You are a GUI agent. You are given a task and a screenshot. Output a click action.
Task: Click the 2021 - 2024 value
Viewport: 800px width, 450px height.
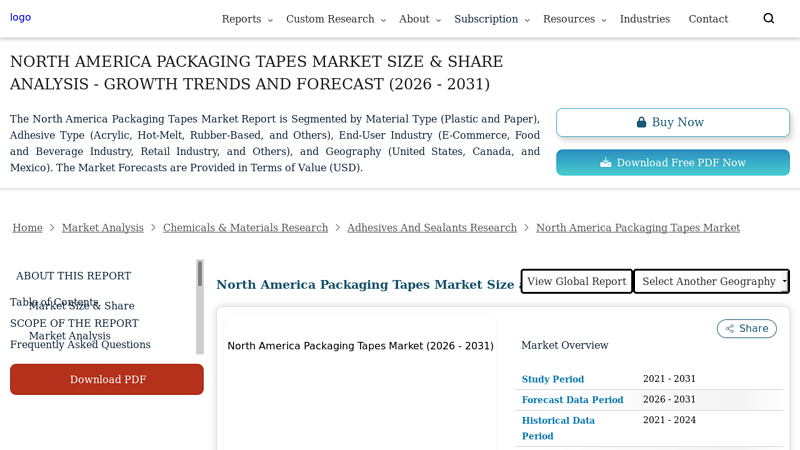click(669, 420)
